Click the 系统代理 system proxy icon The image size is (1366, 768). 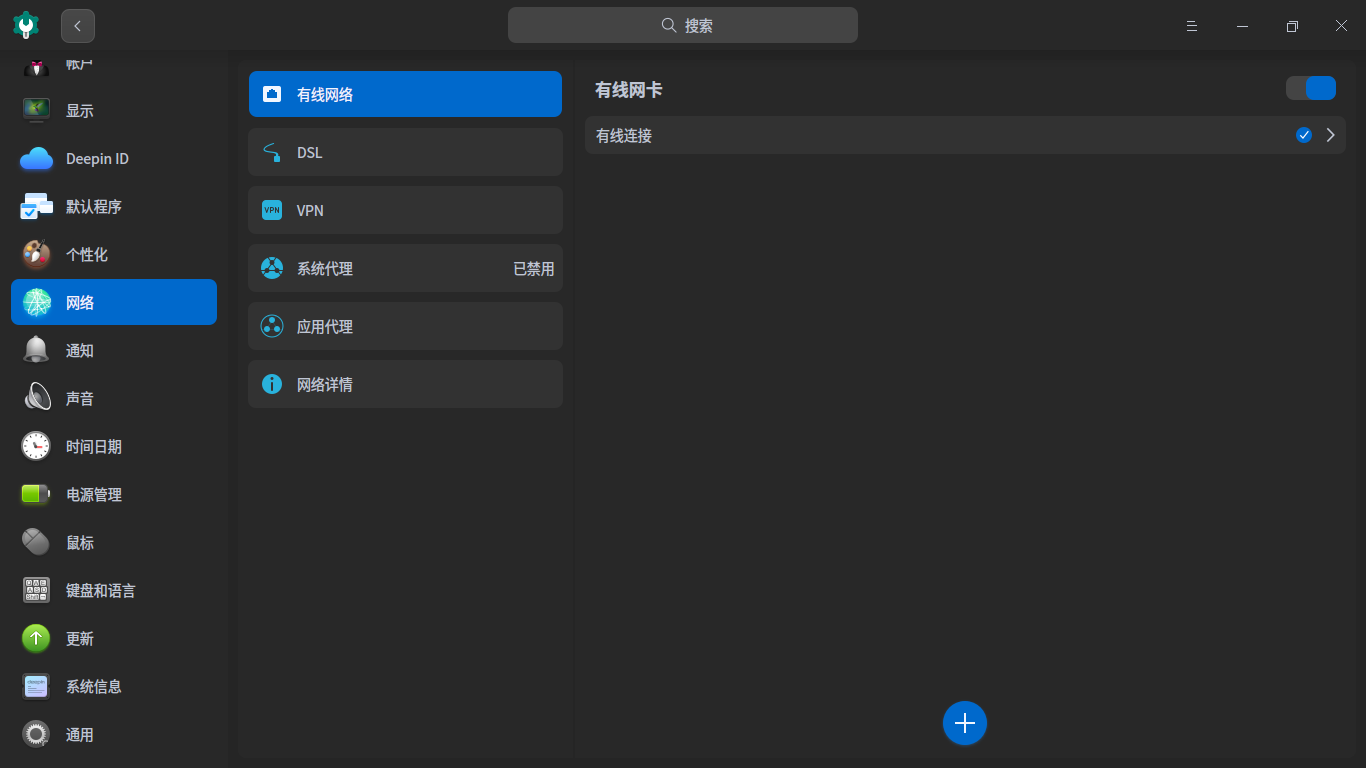coord(272,268)
